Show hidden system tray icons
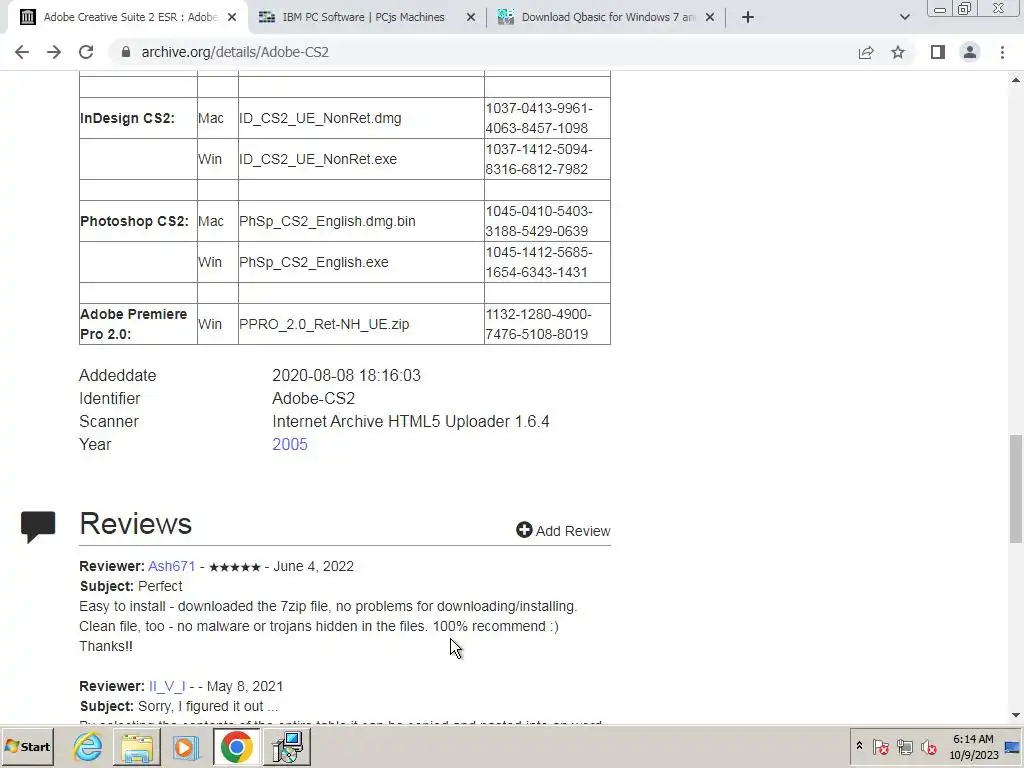This screenshot has height=768, width=1024. point(859,746)
